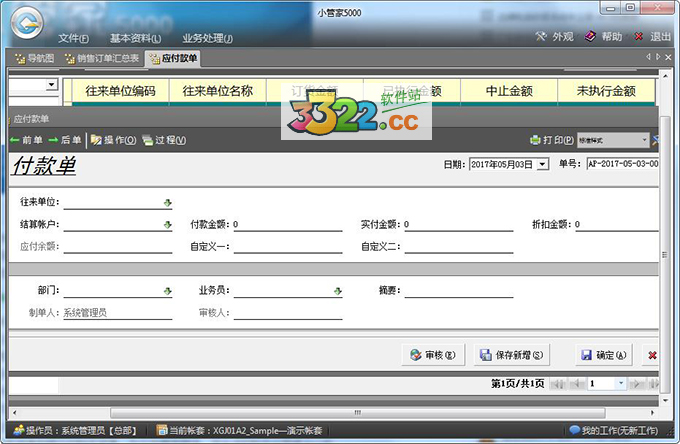
Task: Click the horizontal scrollbar left arrow
Action: coord(15,413)
